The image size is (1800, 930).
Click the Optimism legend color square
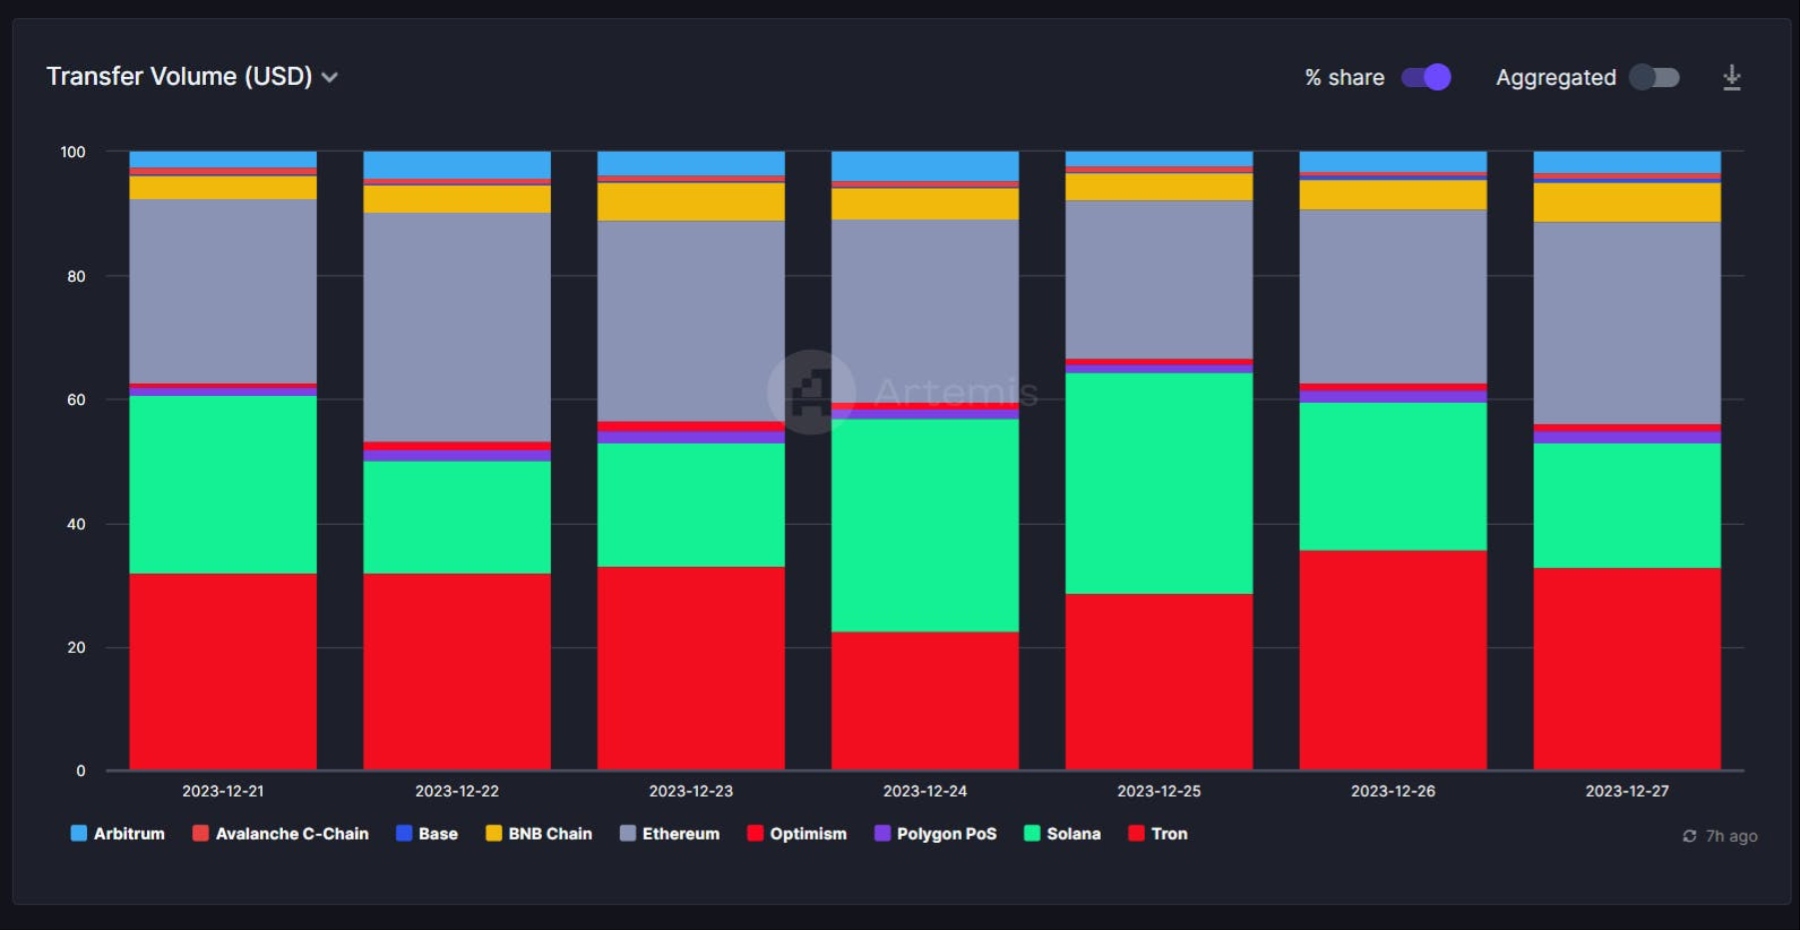(755, 833)
